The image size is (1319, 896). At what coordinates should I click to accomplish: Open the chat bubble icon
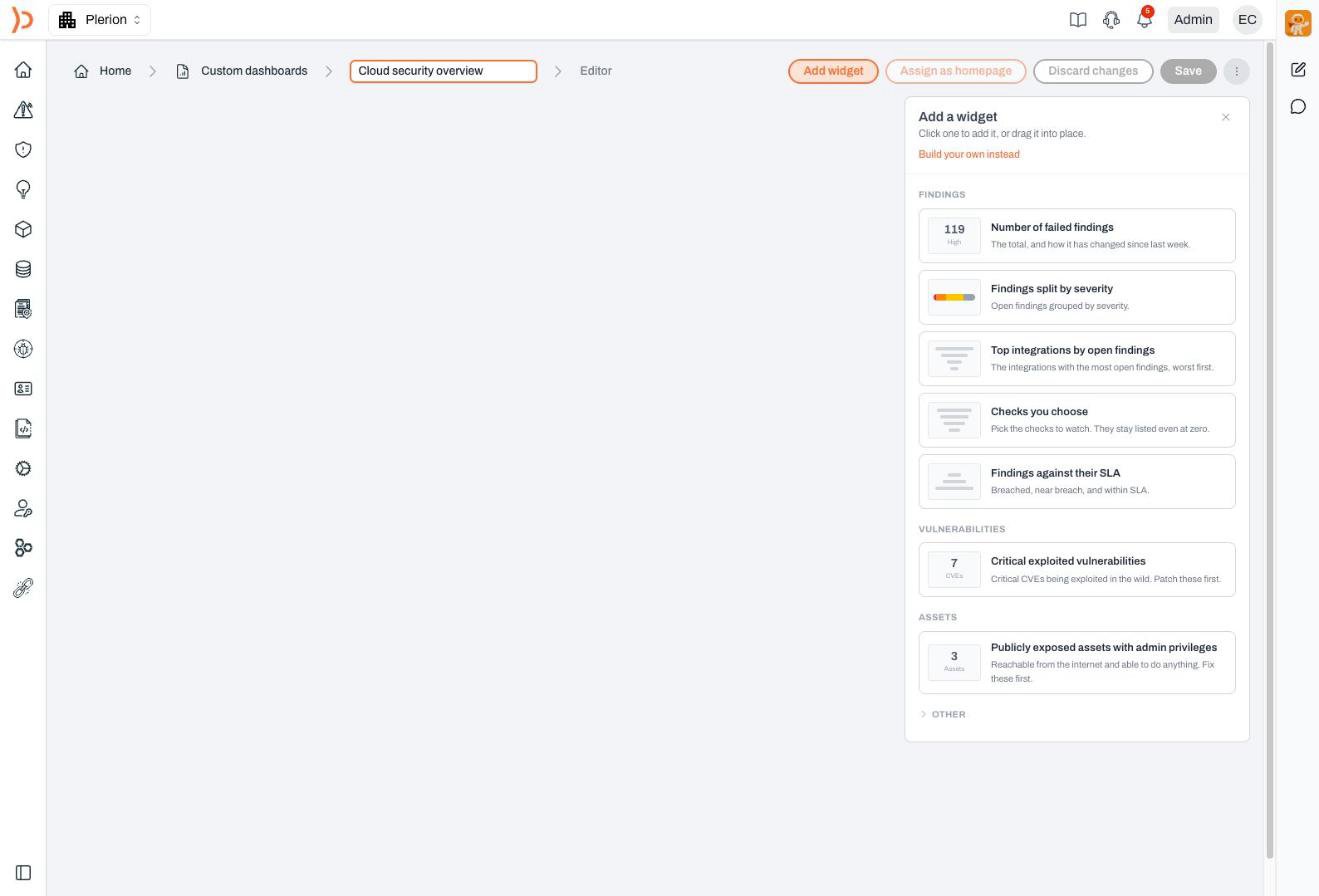1298,107
